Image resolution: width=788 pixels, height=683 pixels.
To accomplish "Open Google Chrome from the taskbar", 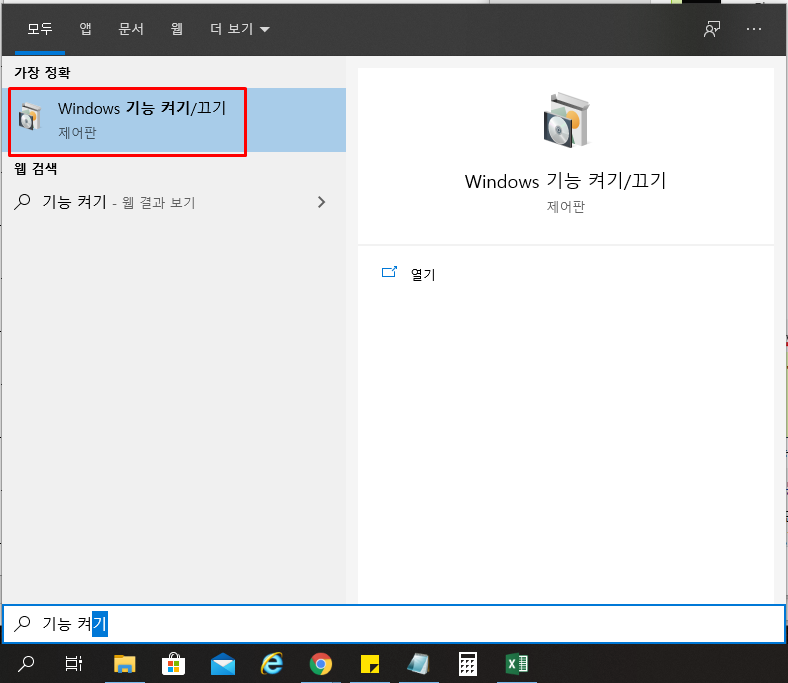I will click(321, 664).
